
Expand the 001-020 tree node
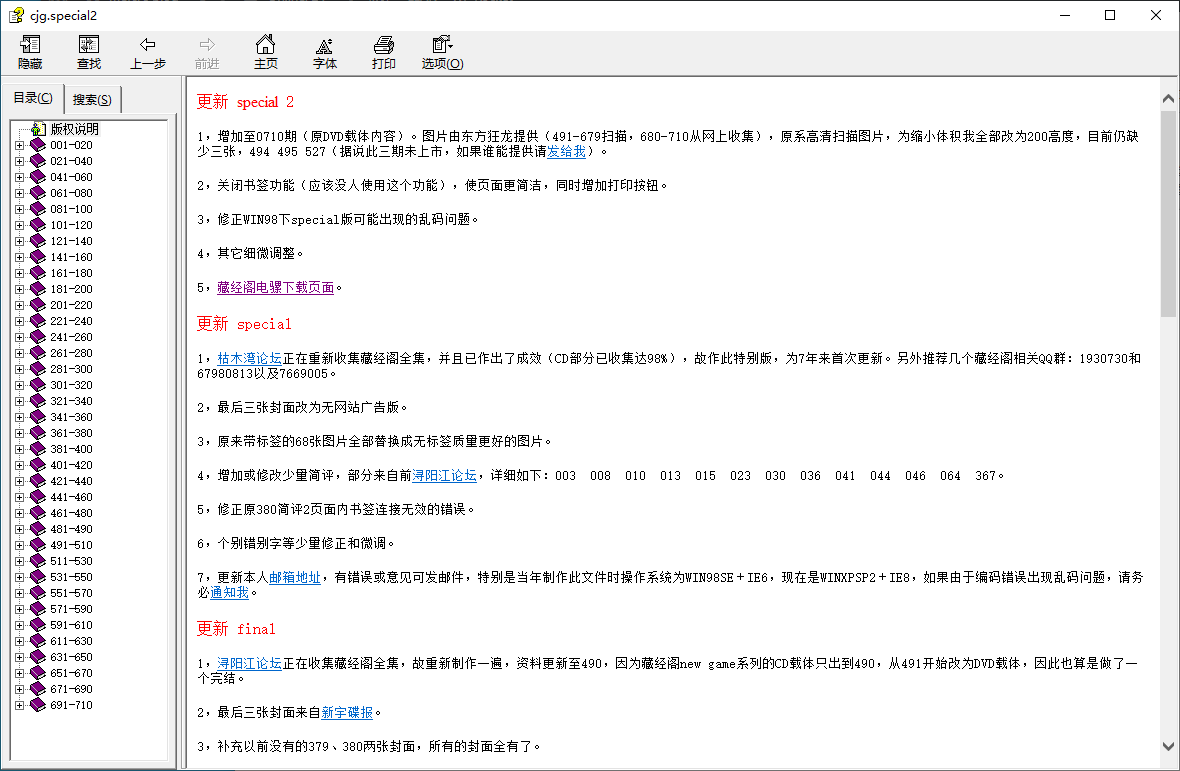(x=19, y=145)
